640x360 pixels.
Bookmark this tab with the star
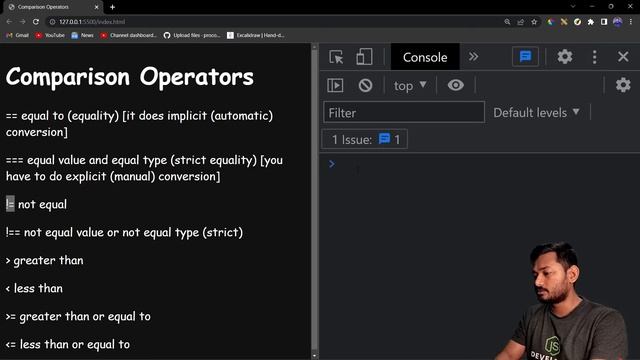click(x=534, y=22)
